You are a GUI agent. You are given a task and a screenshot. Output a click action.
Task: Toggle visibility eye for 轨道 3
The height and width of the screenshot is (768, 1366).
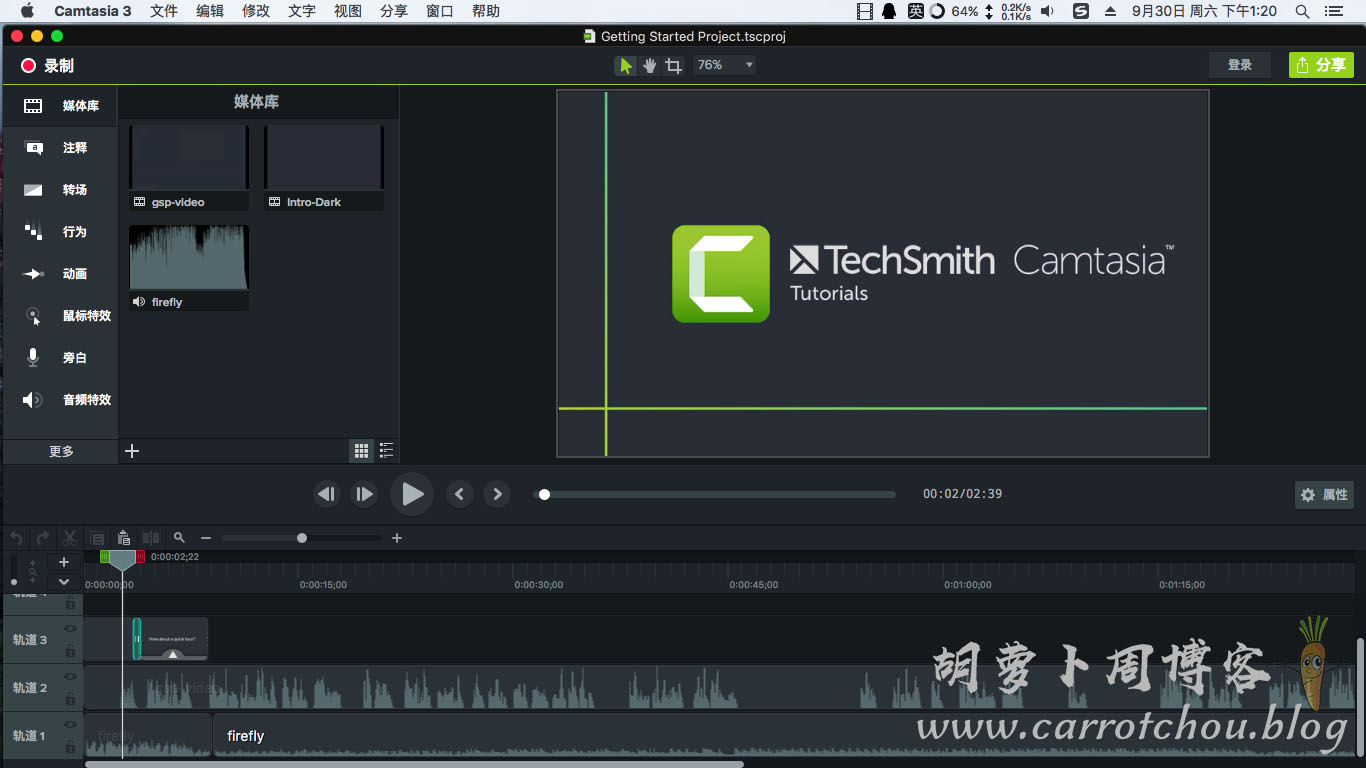[x=70, y=629]
